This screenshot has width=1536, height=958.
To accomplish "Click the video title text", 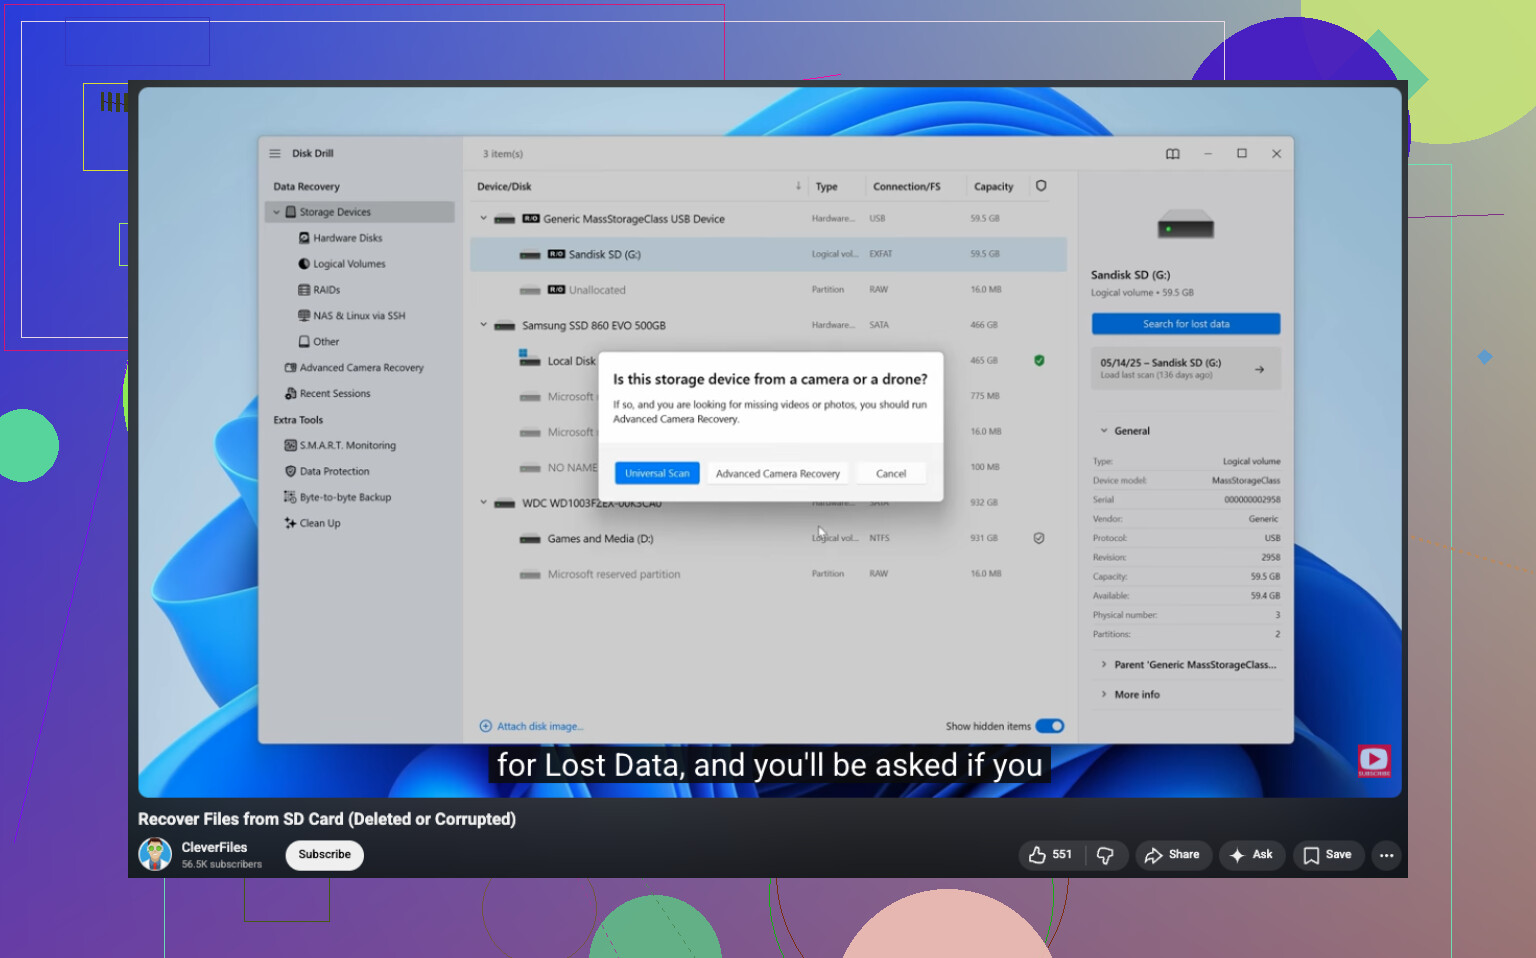I will 327,819.
